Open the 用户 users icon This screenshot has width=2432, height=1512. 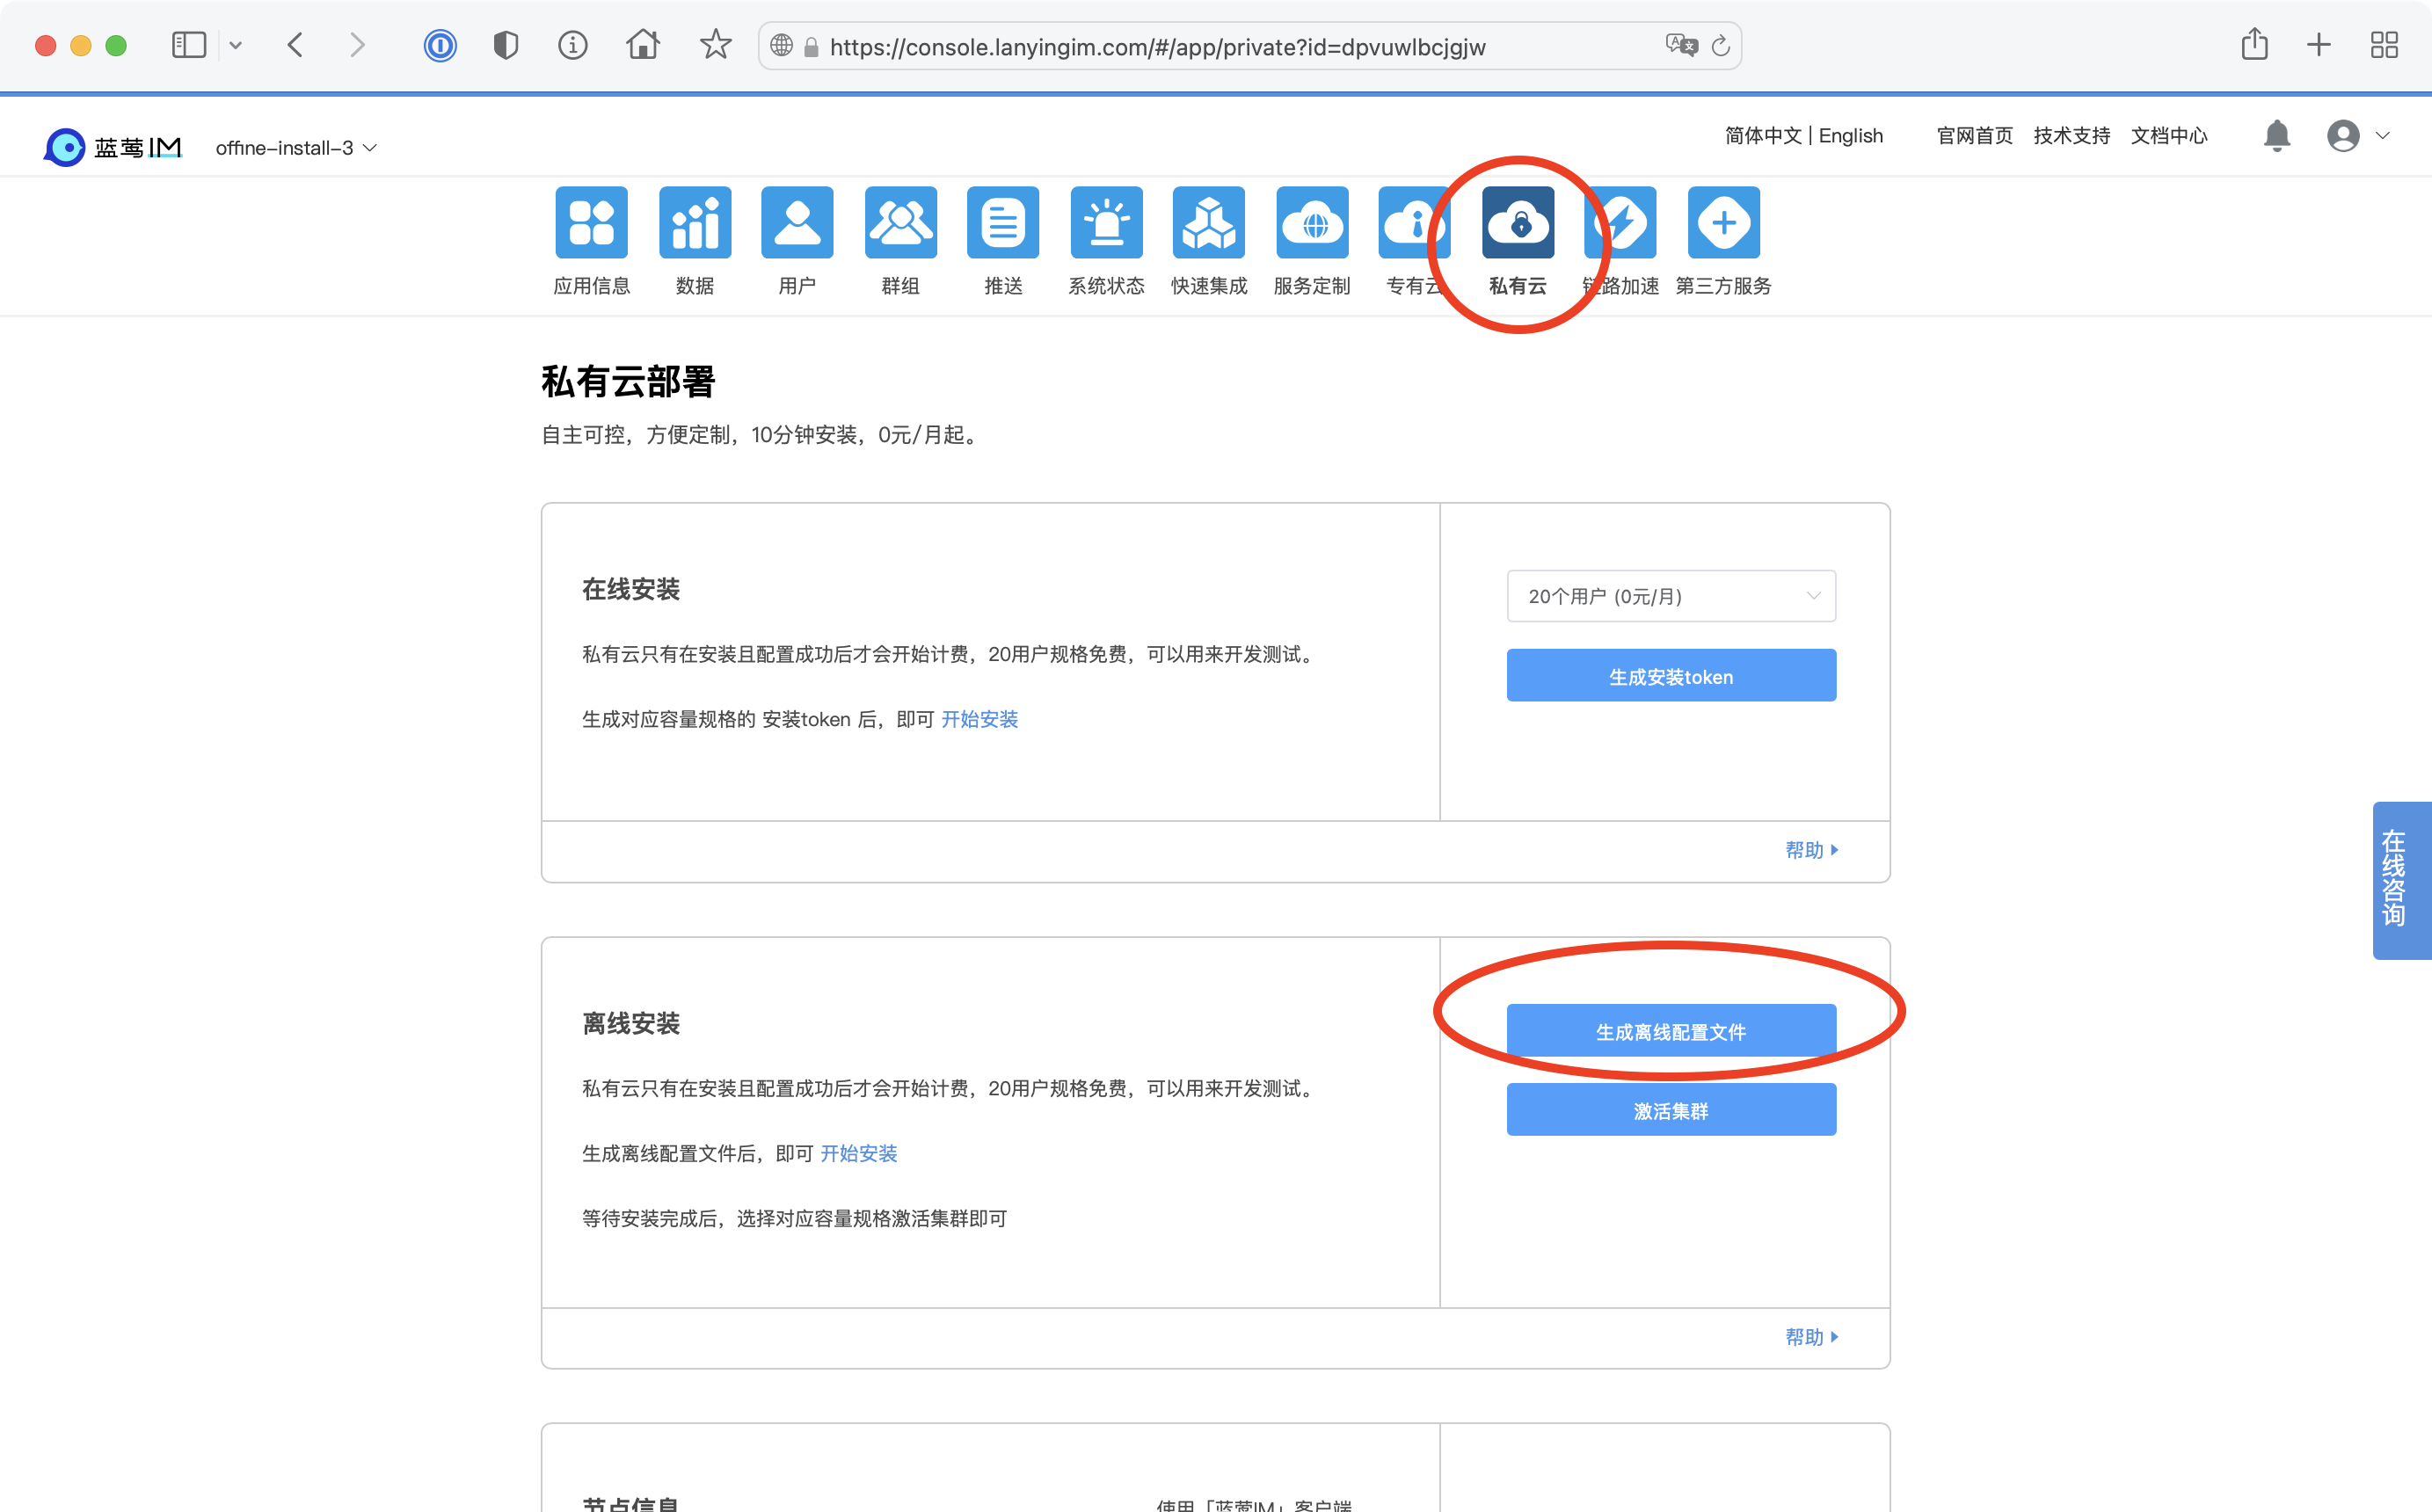[x=797, y=222]
